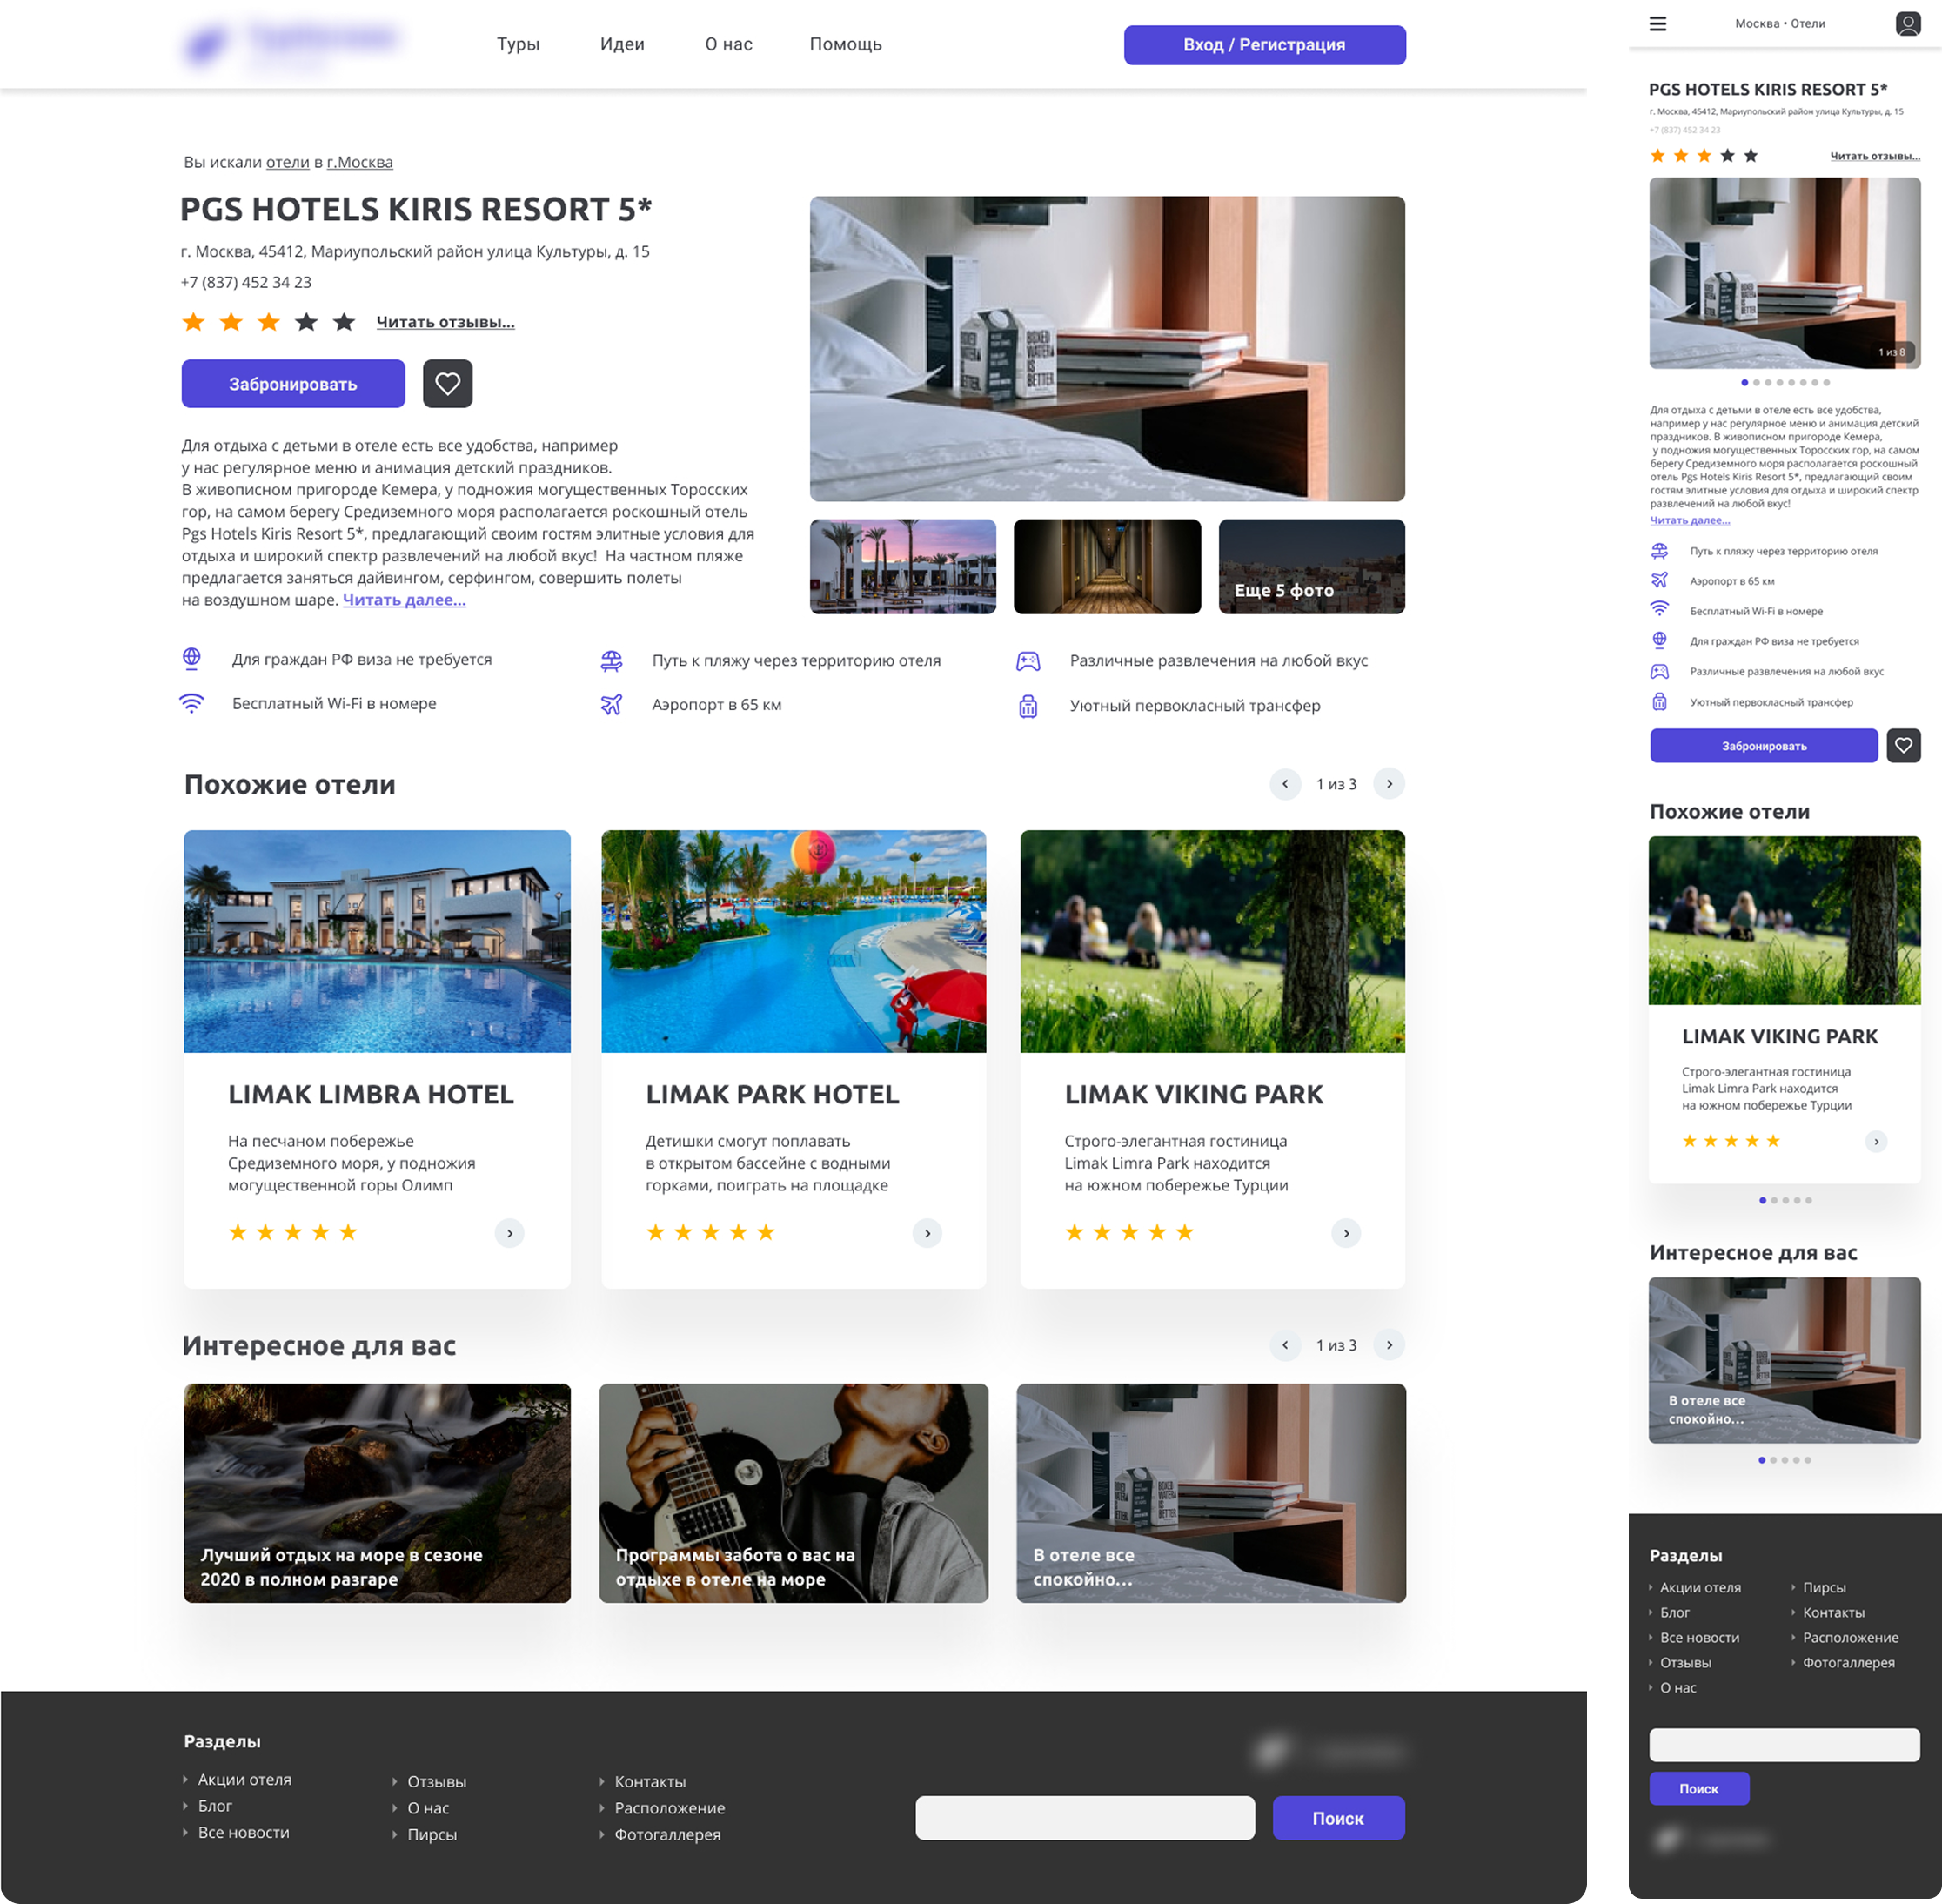Open desktop footer Все новости link
Image resolution: width=1942 pixels, height=1904 pixels.
pos(243,1832)
